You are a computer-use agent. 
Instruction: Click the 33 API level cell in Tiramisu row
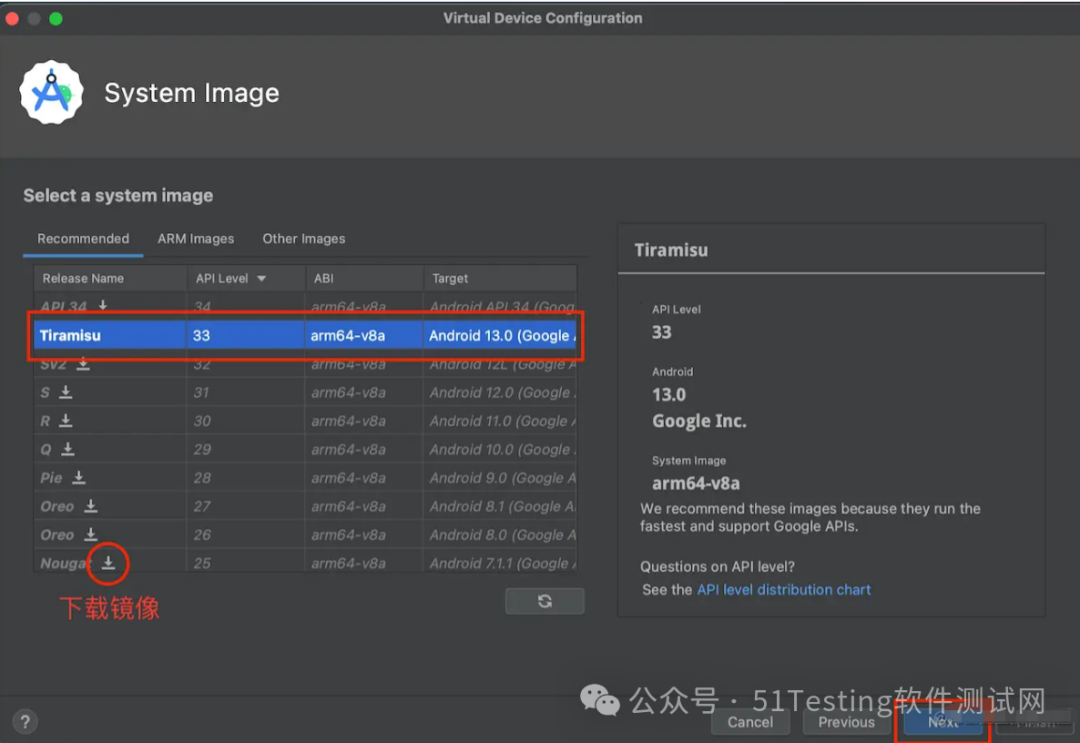[246, 335]
